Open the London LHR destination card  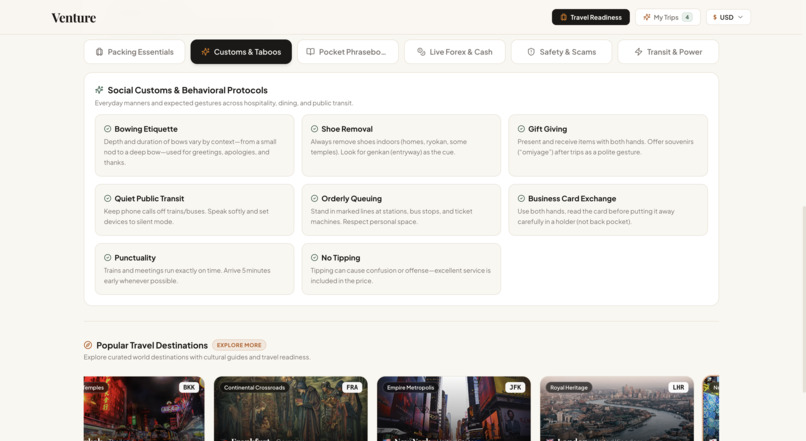(617, 409)
